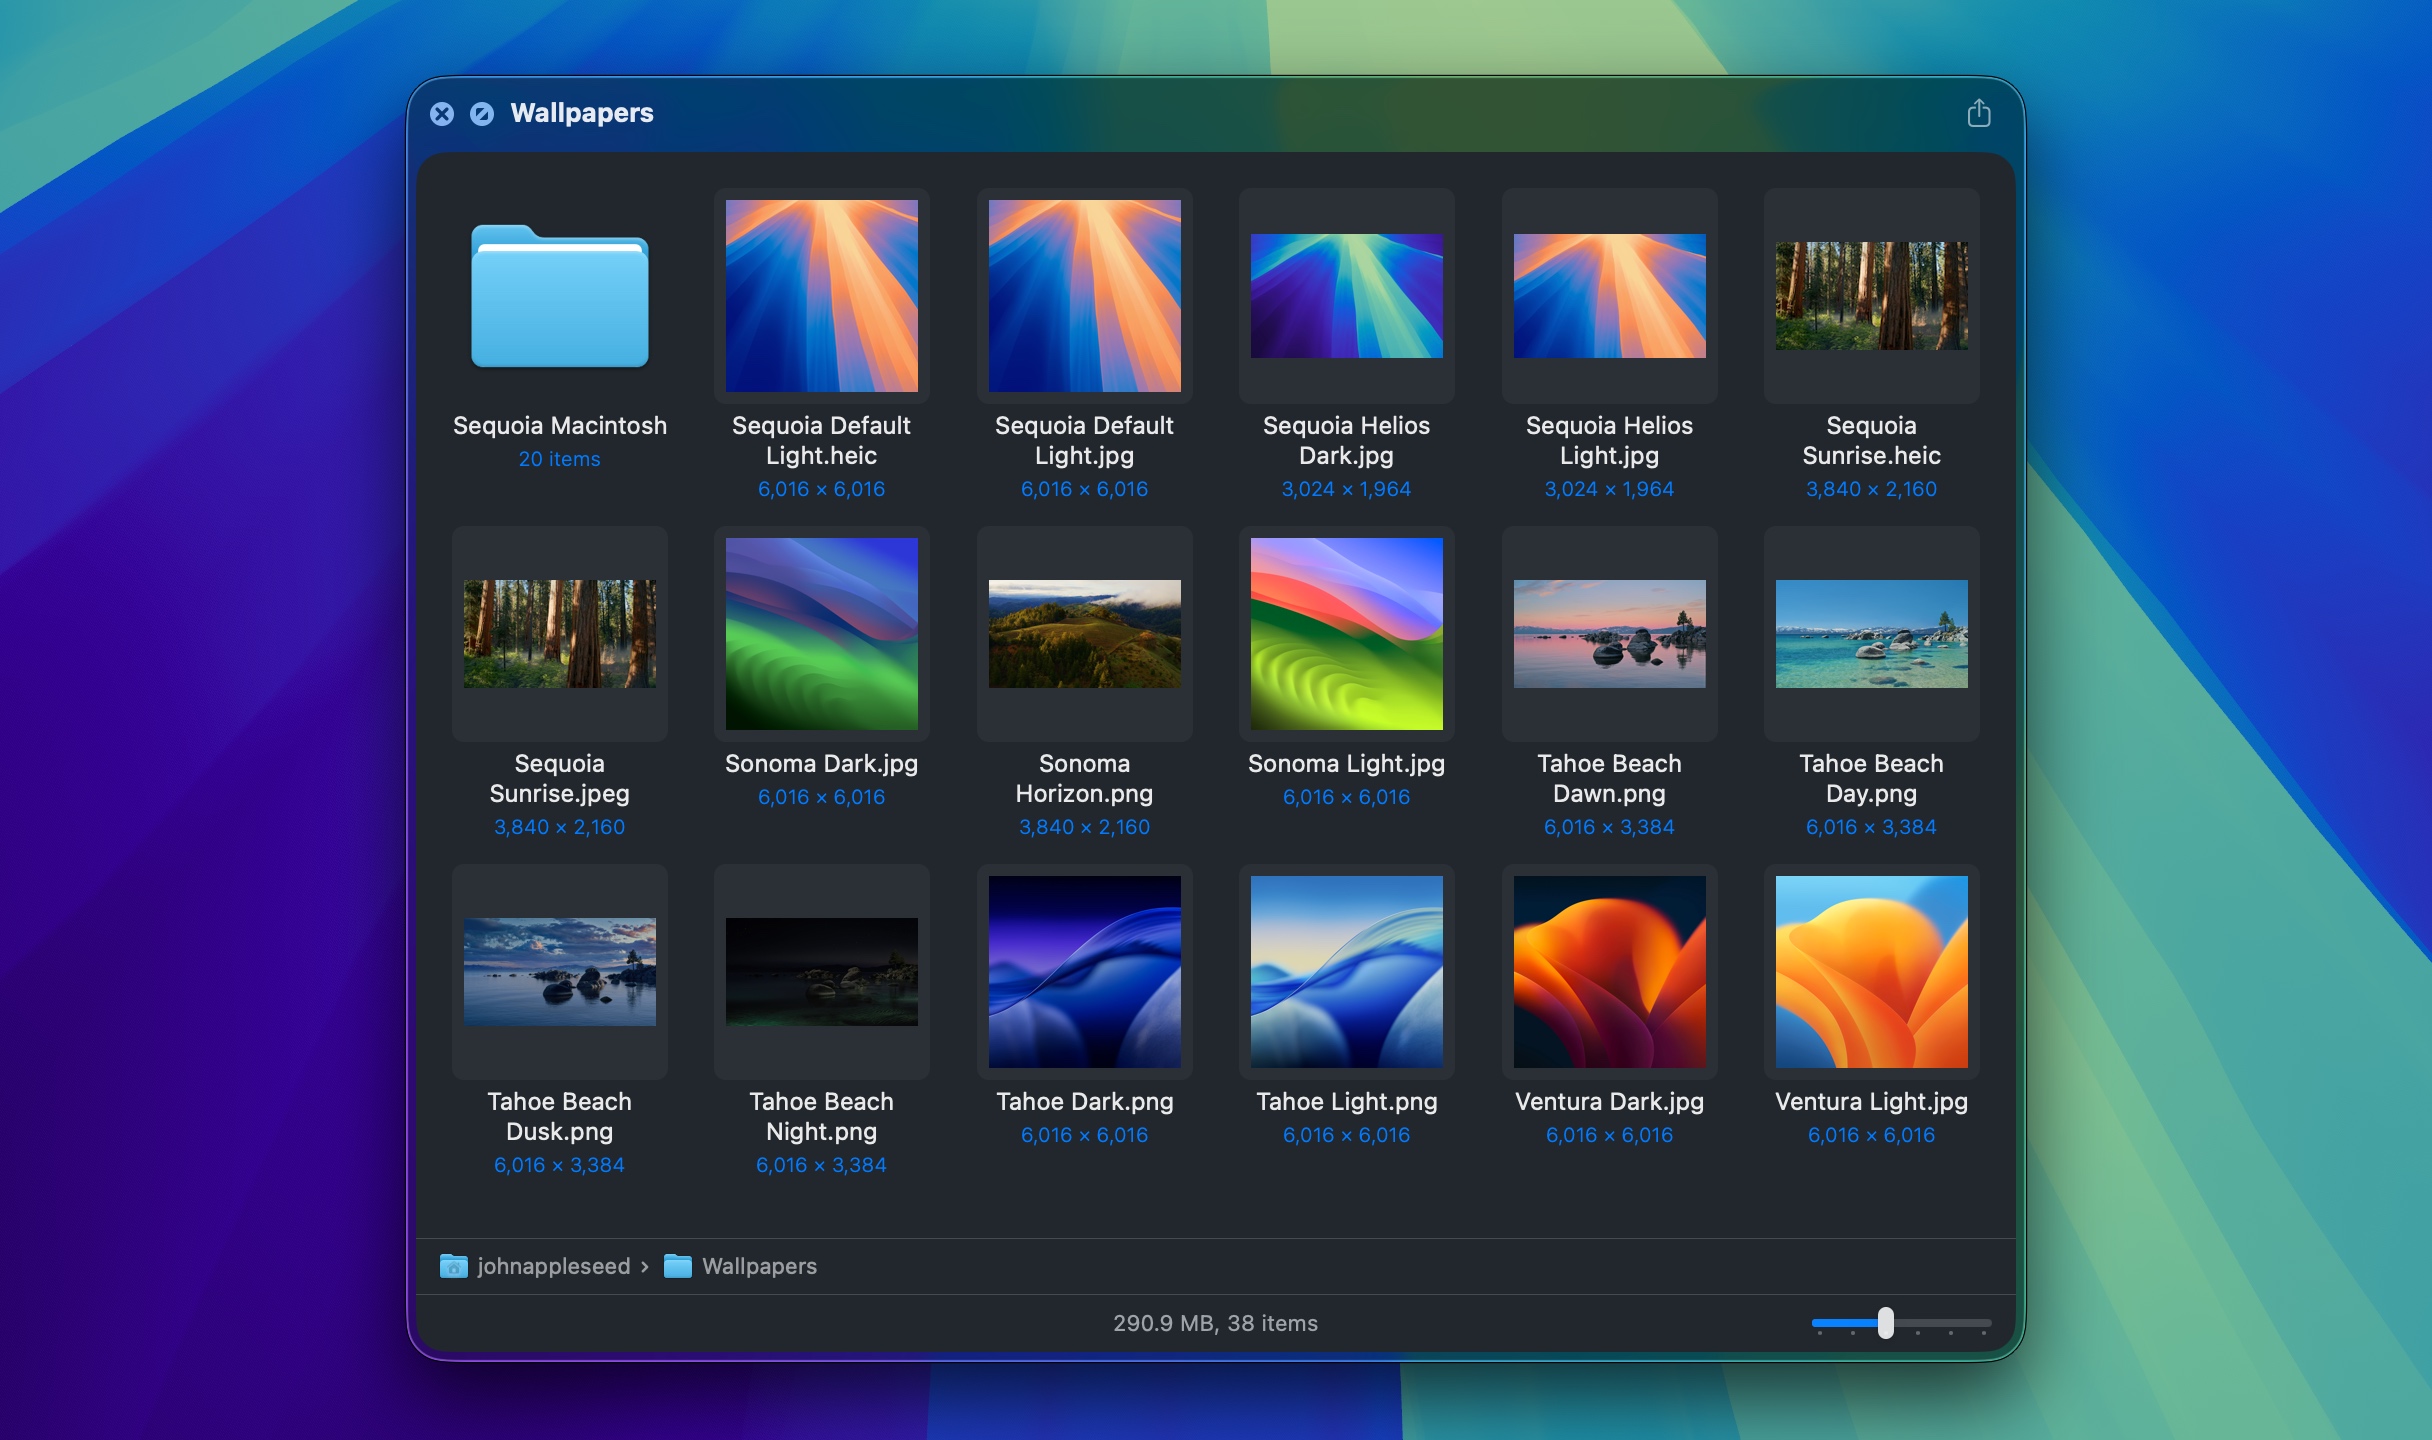Click the johnappleseed home icon in the path bar

[x=454, y=1266]
